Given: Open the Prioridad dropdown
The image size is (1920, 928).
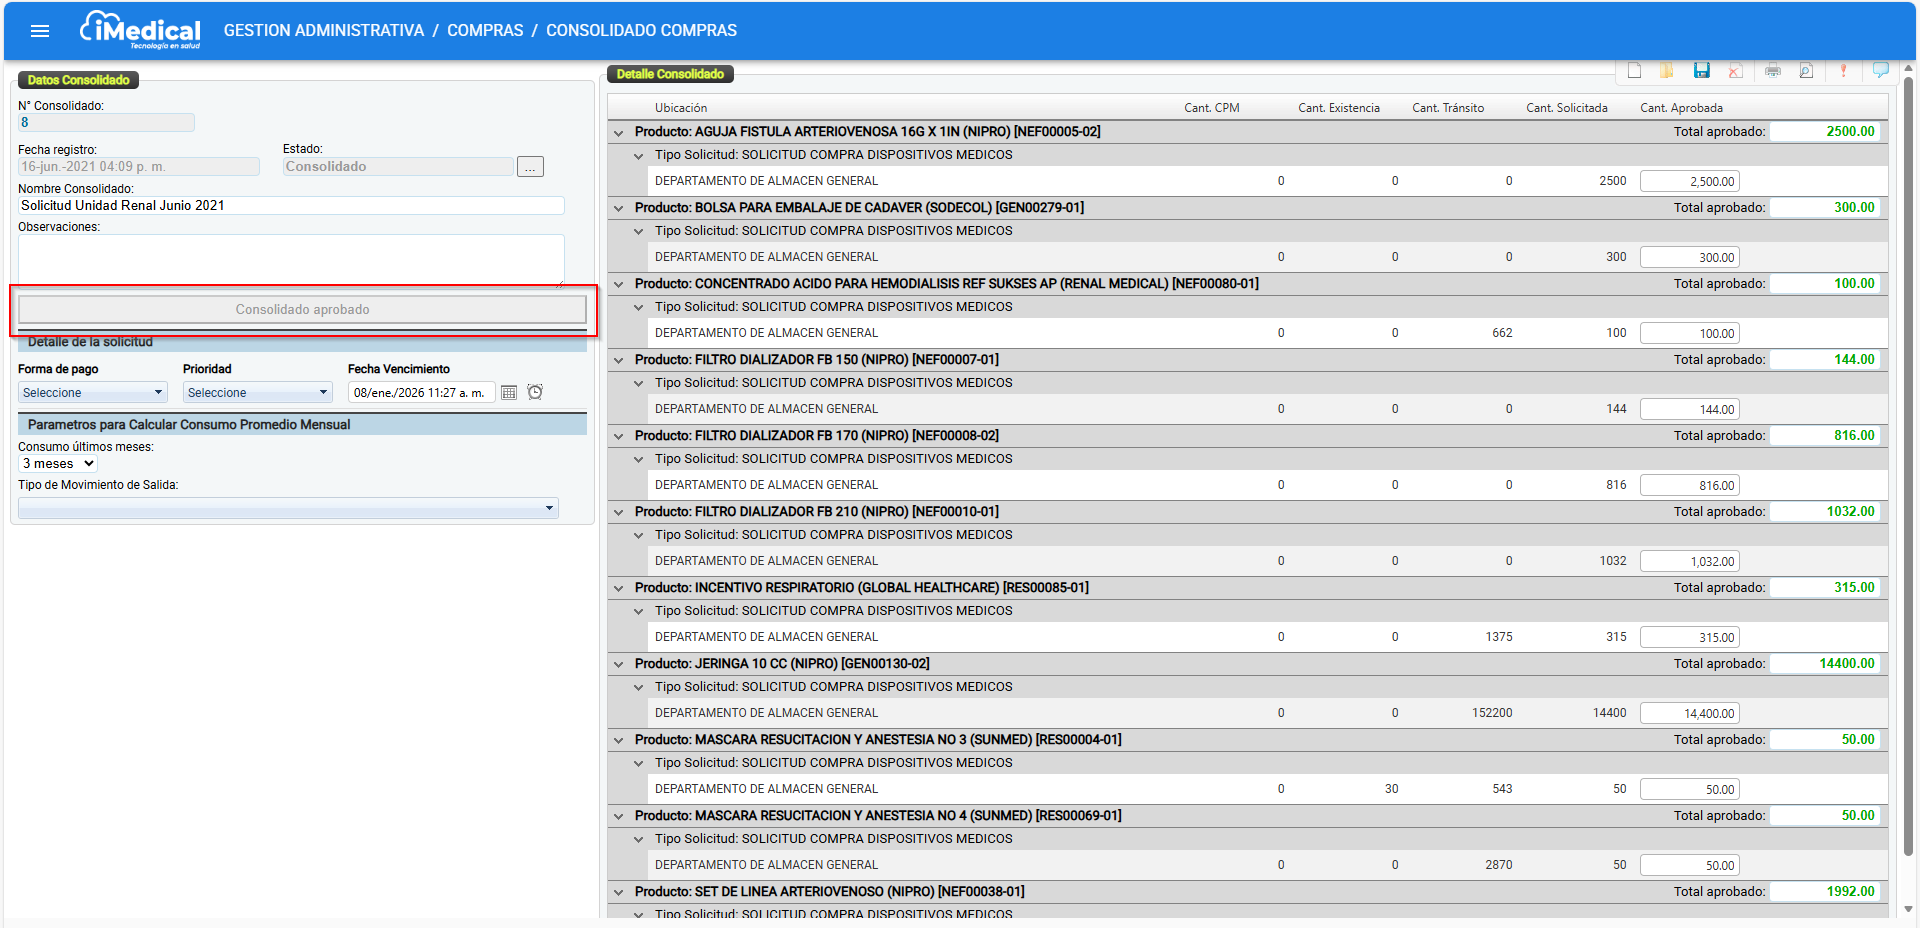Looking at the screenshot, I should (258, 392).
